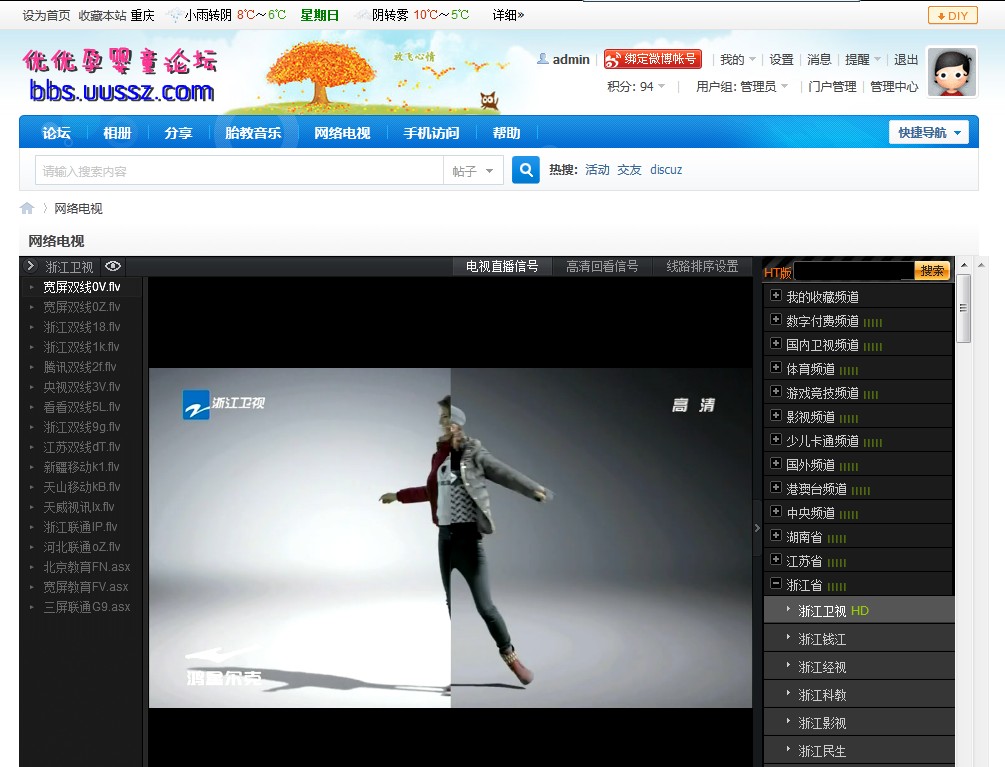Screen dimensions: 1005x767
Task: Click the blue magnifier search icon
Action: pyautogui.click(x=525, y=169)
